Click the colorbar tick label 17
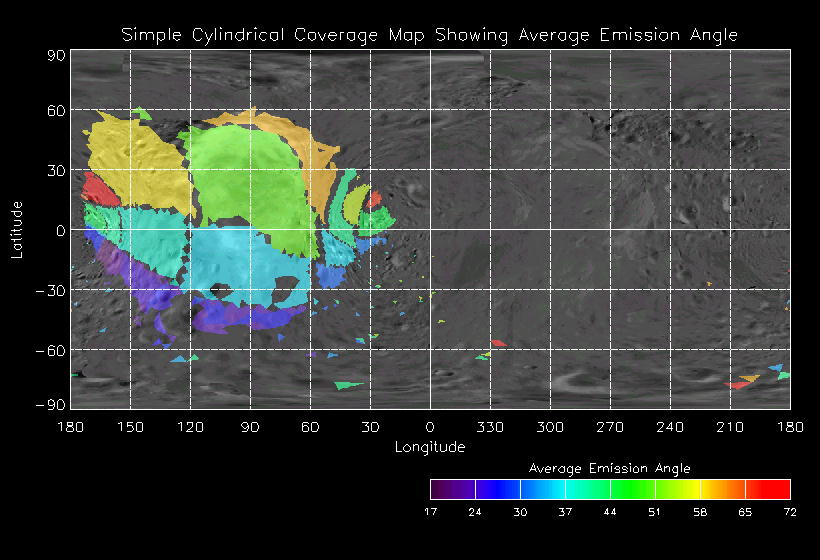The width and height of the screenshot is (820, 560). pos(430,512)
